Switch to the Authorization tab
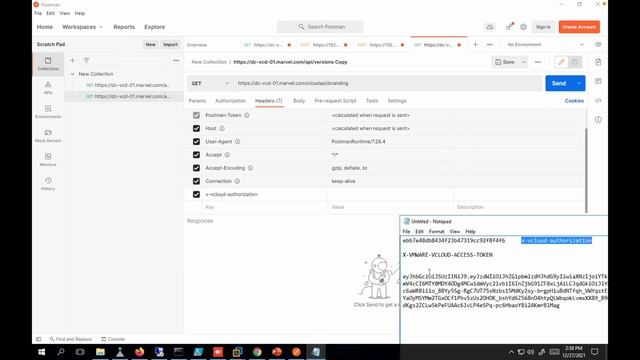Viewport: 640px width, 360px height. (230, 101)
